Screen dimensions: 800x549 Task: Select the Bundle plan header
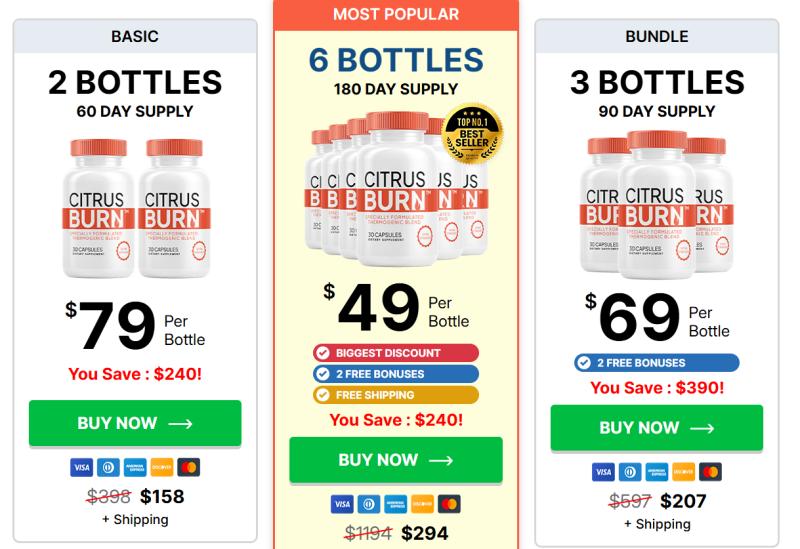coord(657,37)
